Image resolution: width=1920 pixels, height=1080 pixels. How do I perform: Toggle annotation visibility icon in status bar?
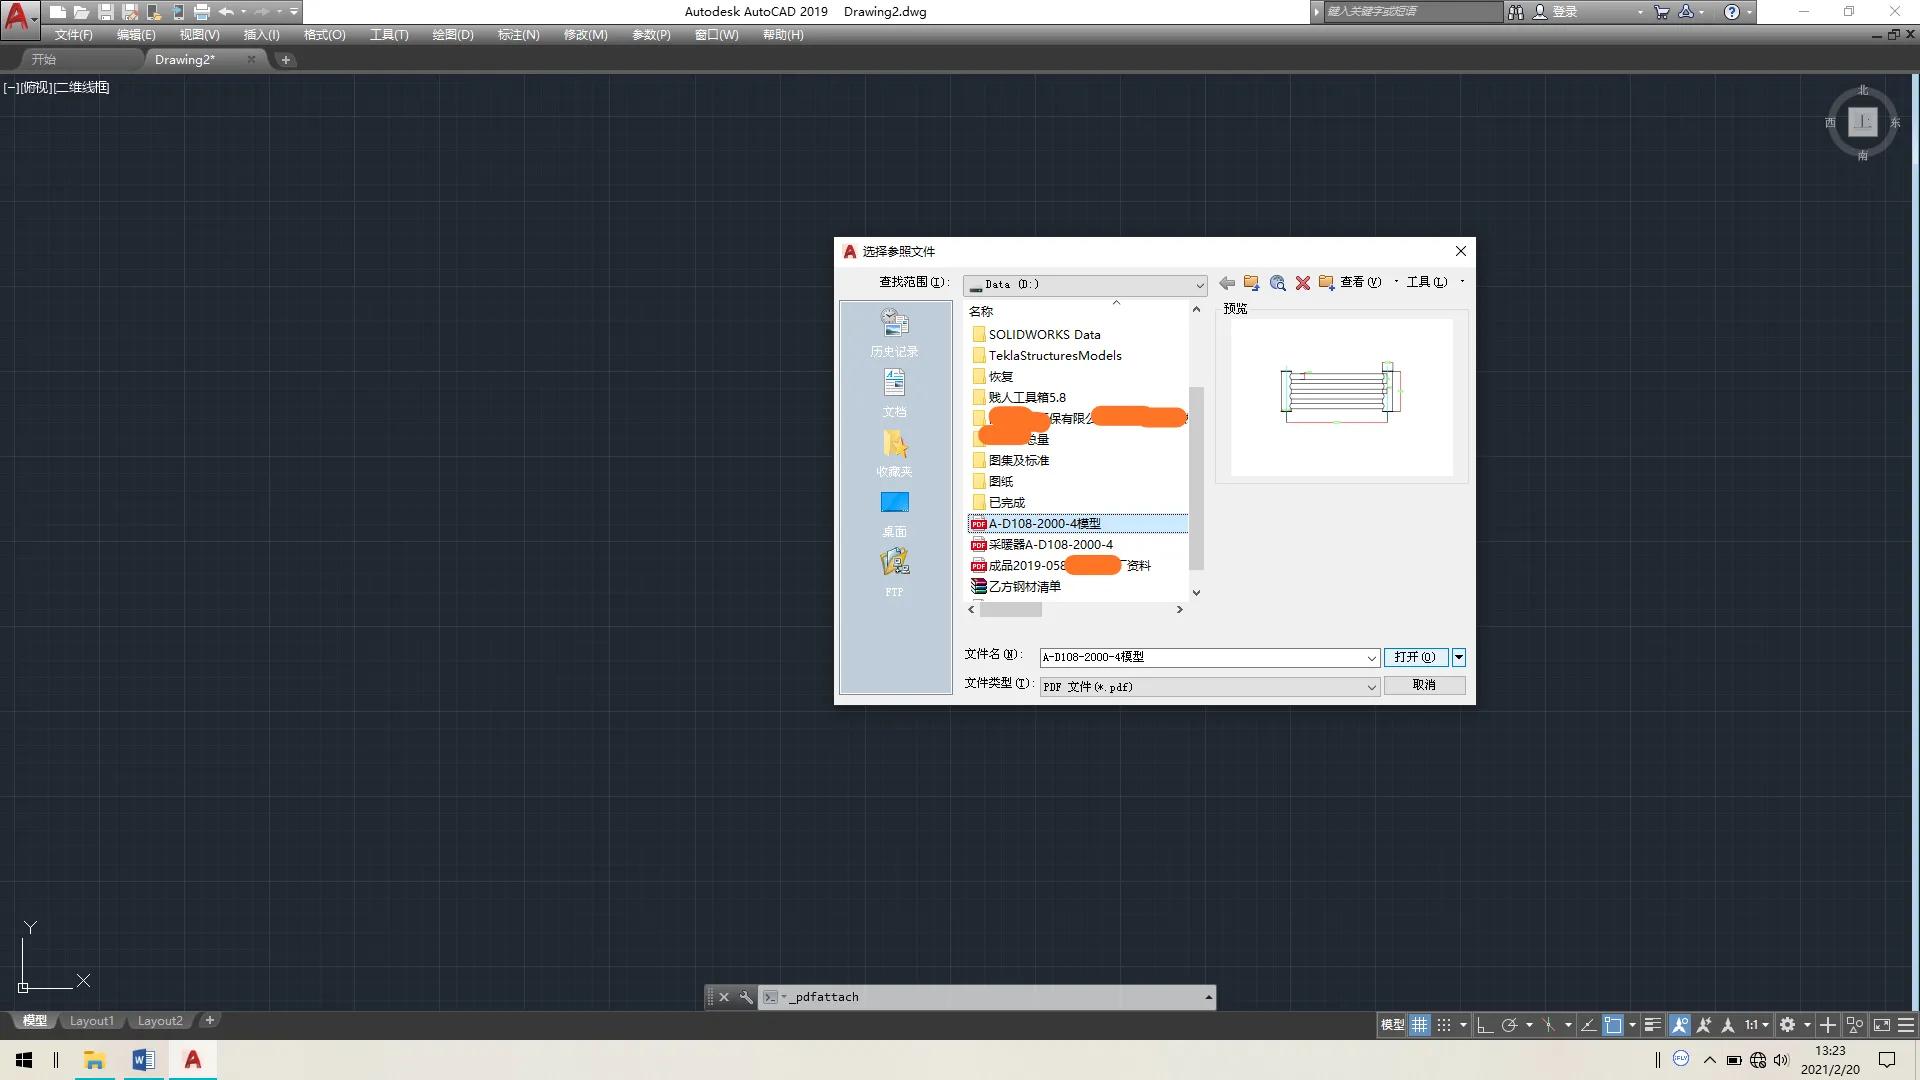(1680, 1025)
